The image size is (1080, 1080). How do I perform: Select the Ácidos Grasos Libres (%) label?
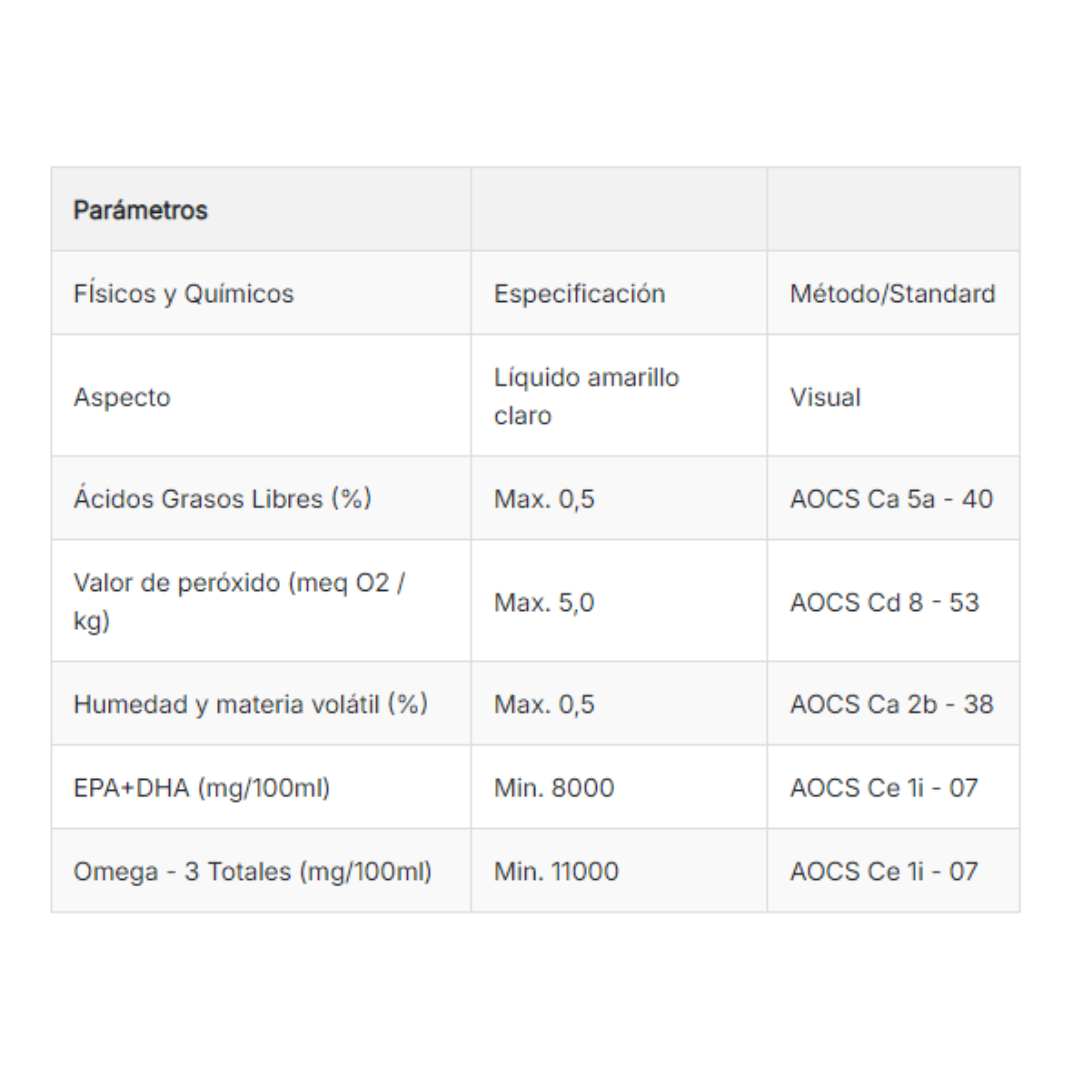222,498
